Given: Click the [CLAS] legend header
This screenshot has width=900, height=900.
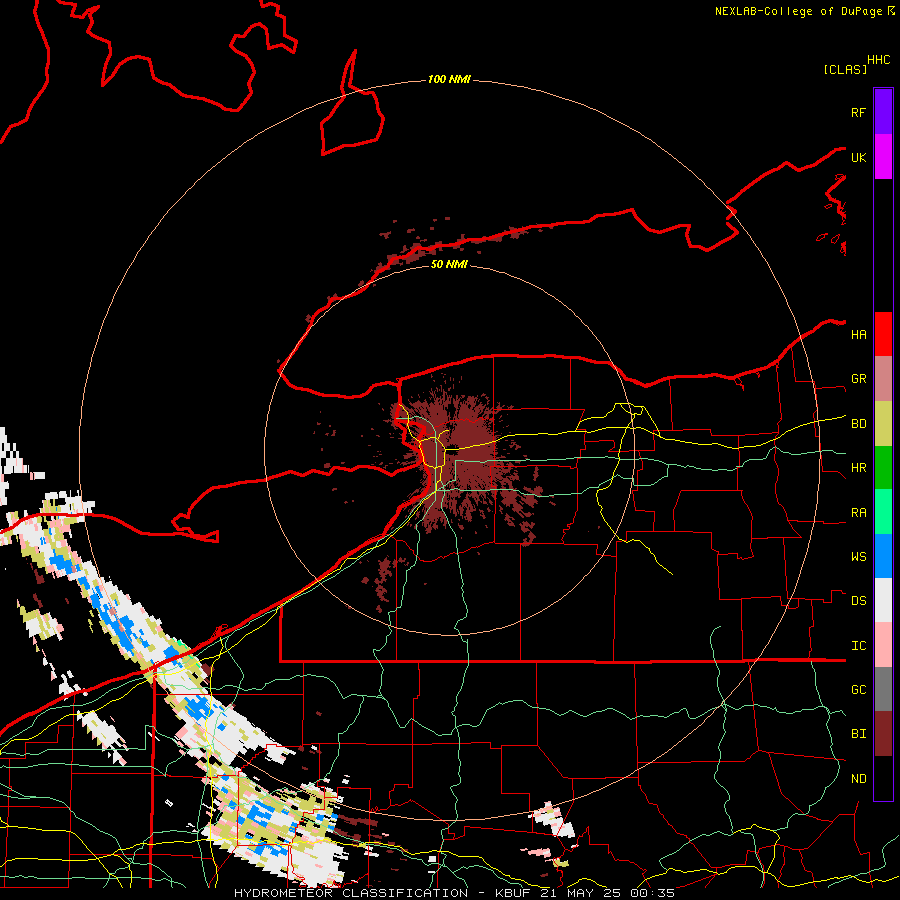Looking at the screenshot, I should pos(845,69).
